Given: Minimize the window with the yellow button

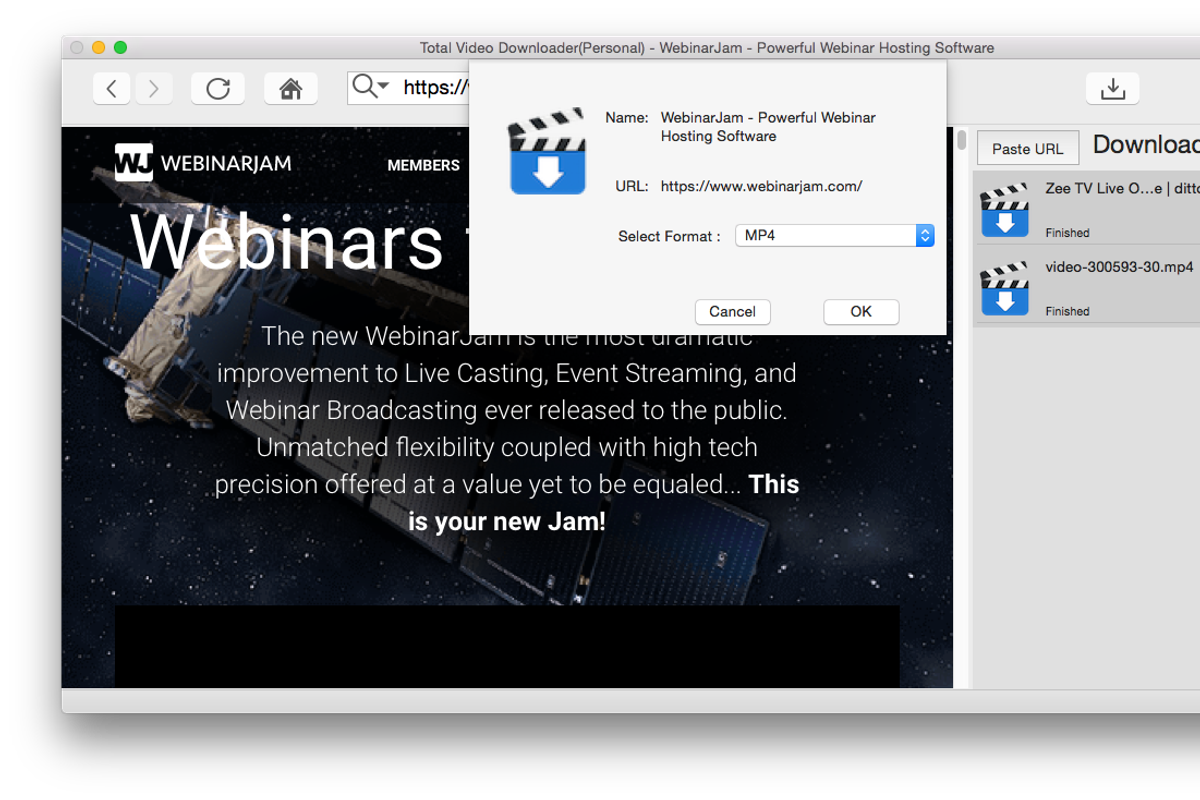Looking at the screenshot, I should [x=98, y=48].
